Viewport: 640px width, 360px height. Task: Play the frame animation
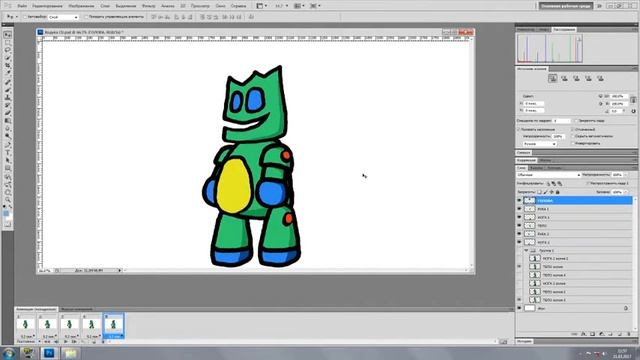66,342
